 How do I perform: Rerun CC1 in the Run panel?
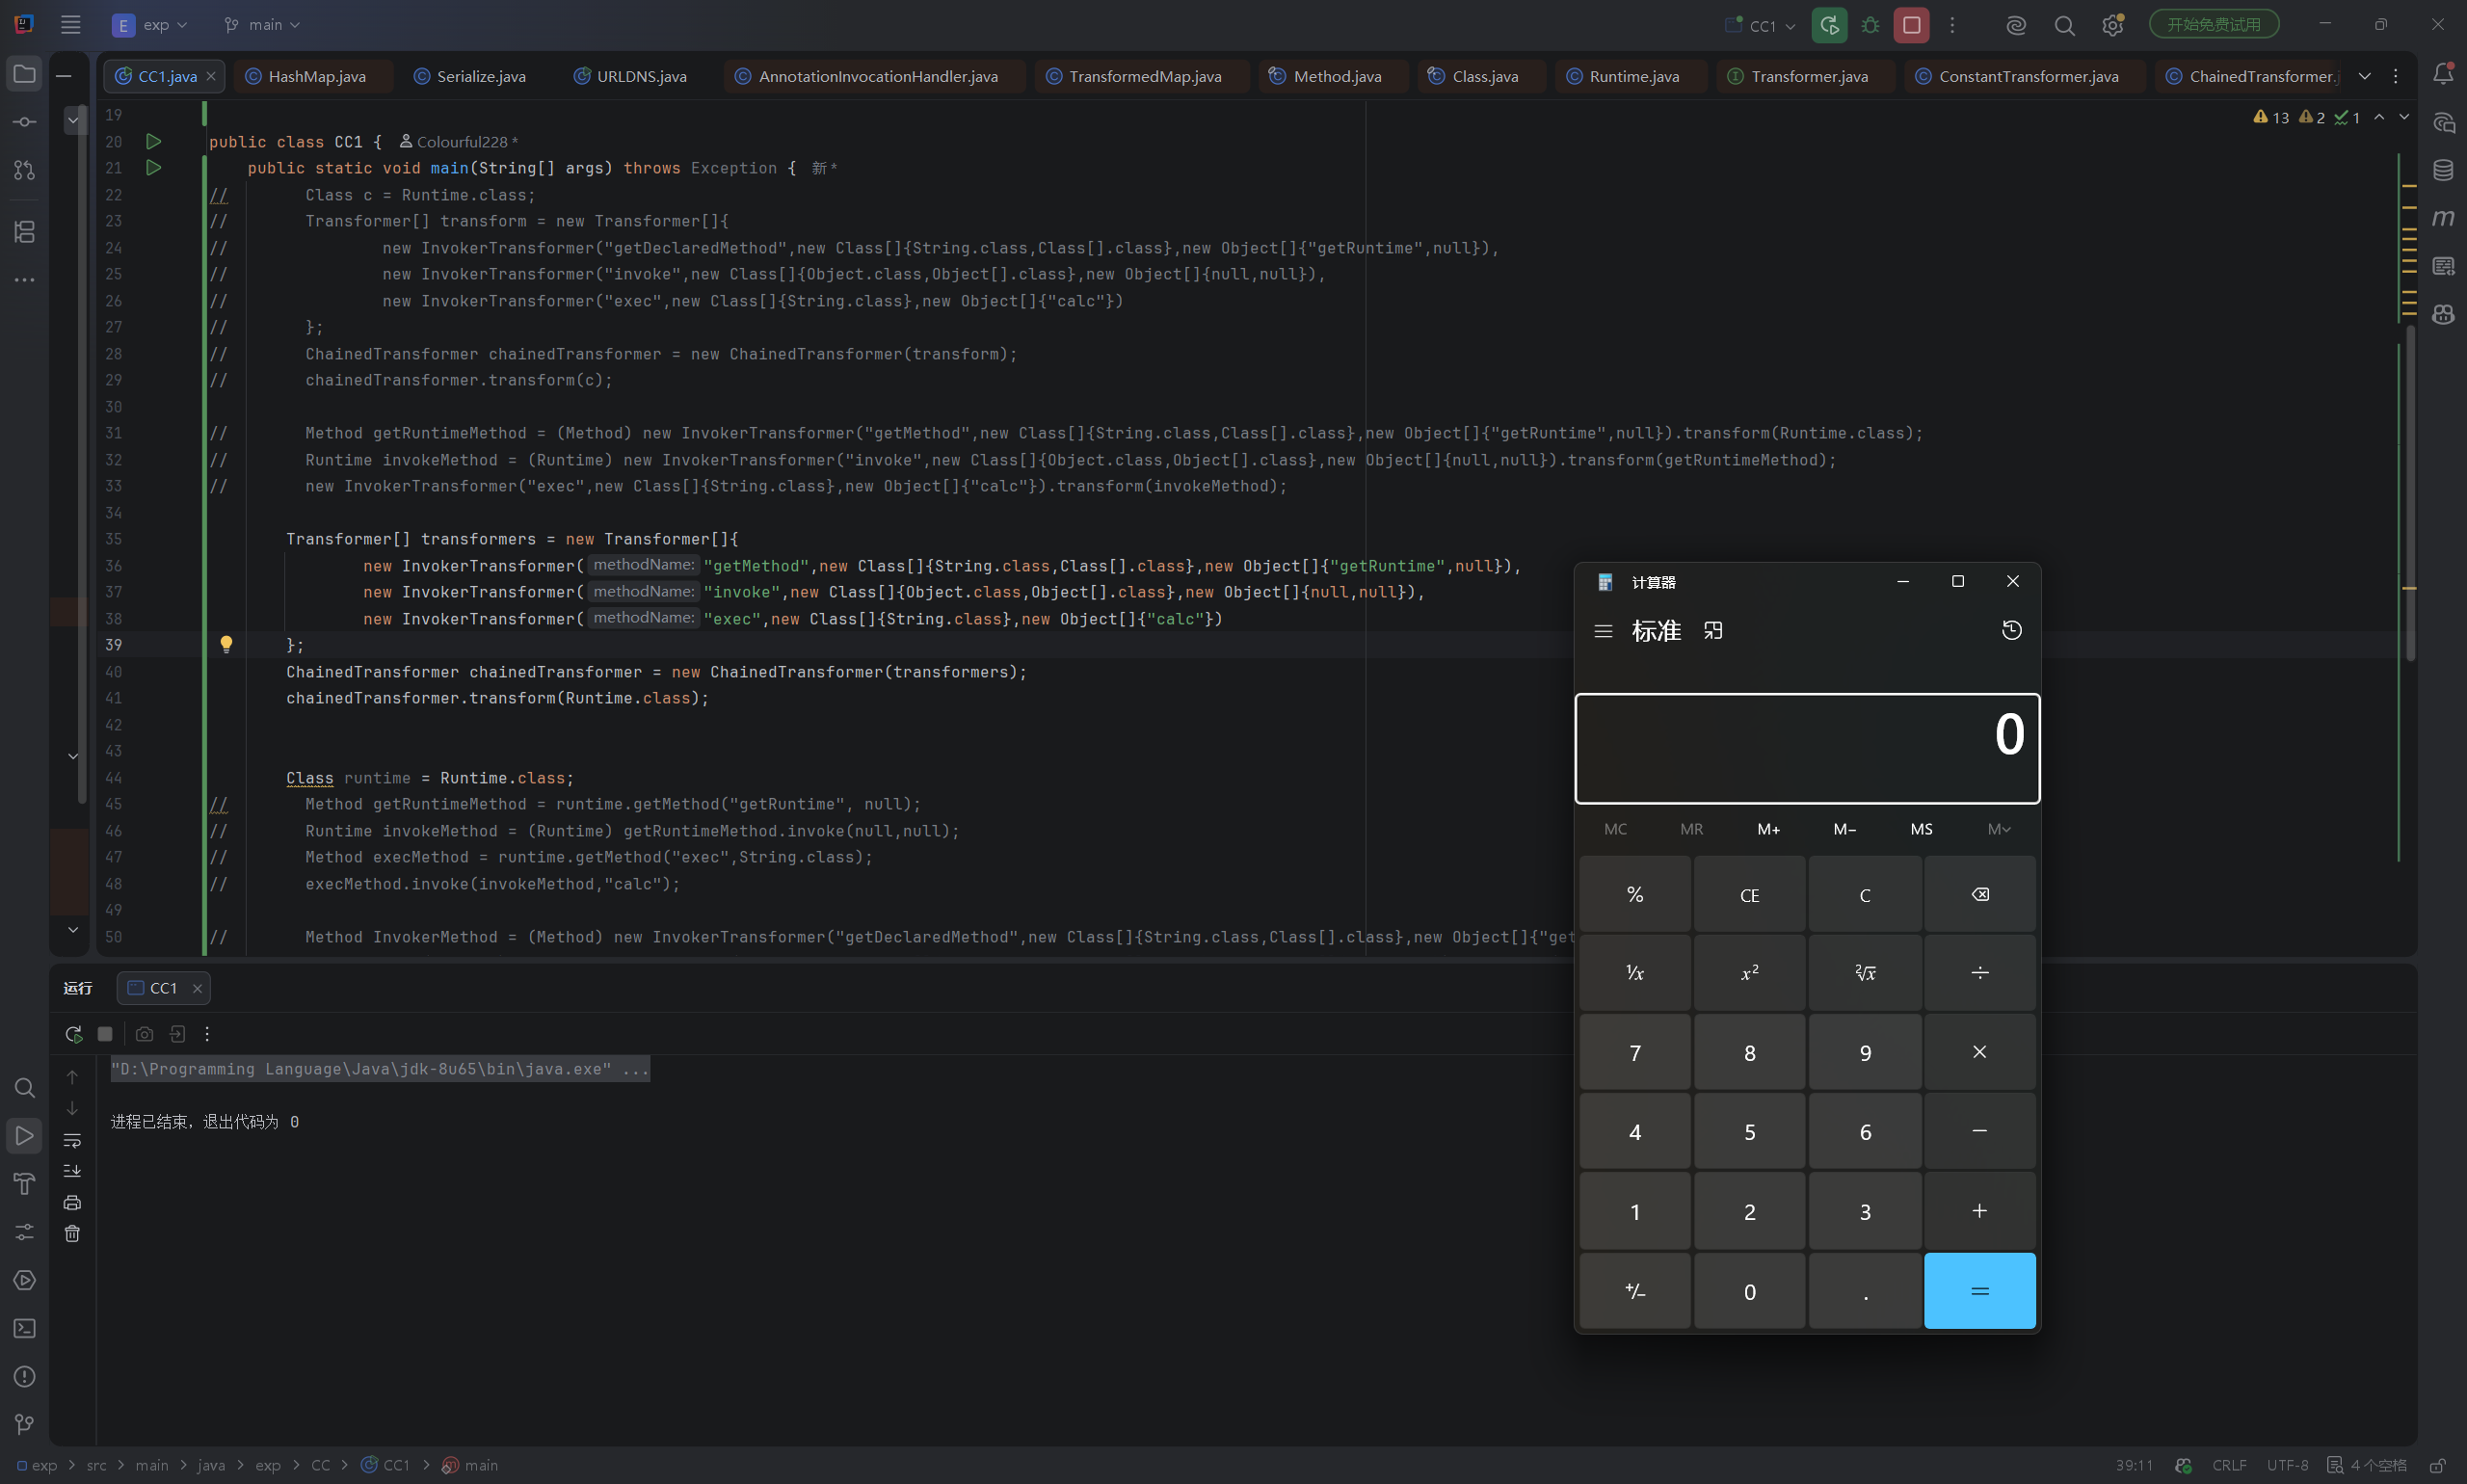point(73,1034)
